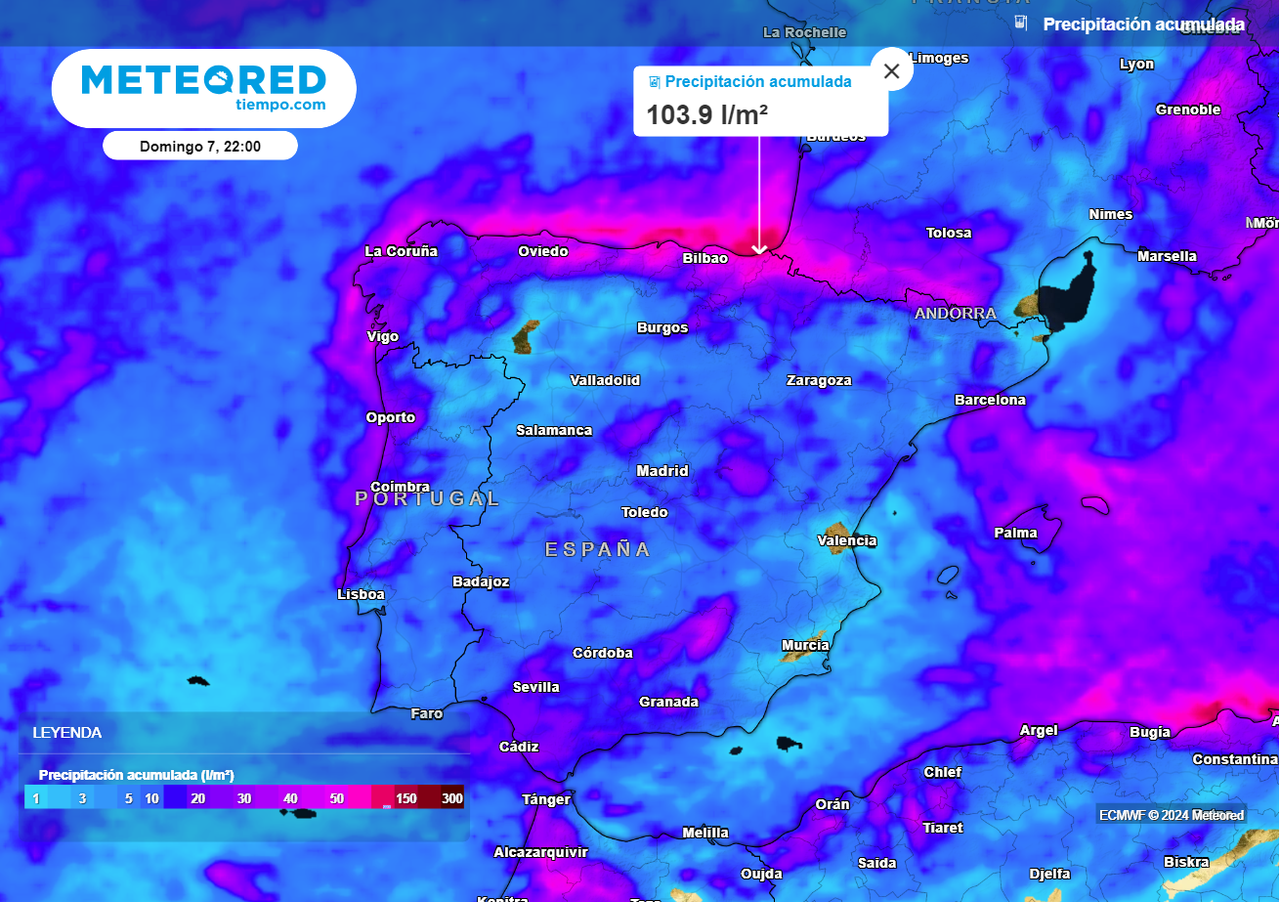Click the Sevilla city label
1280x902 pixels.
(x=536, y=687)
